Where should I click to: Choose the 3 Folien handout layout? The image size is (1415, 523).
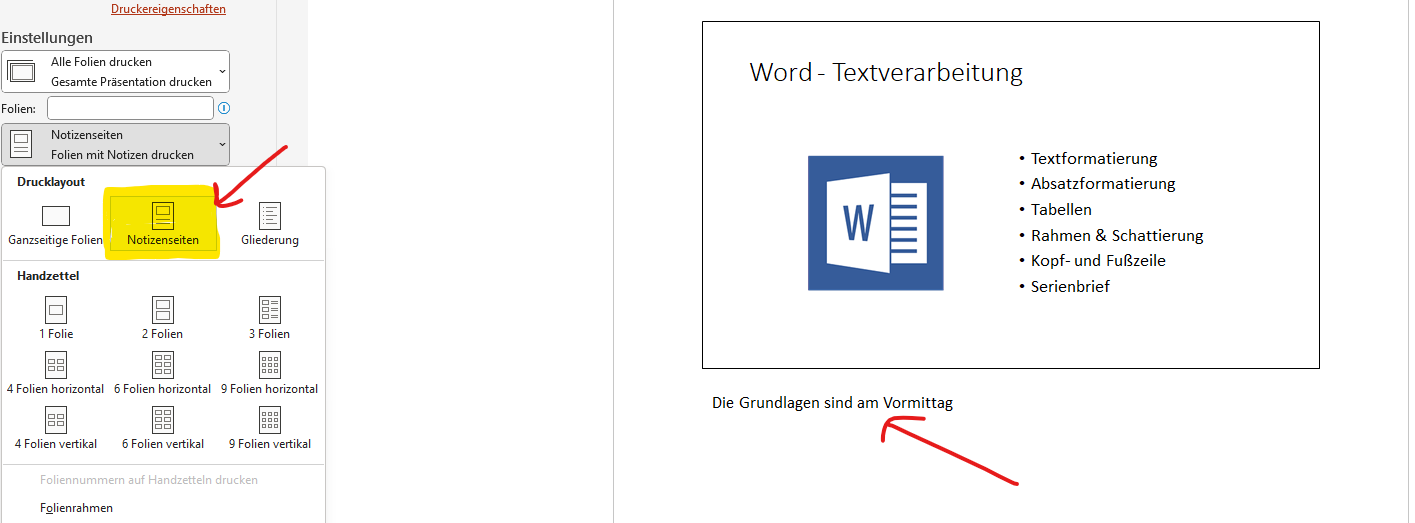pos(270,309)
